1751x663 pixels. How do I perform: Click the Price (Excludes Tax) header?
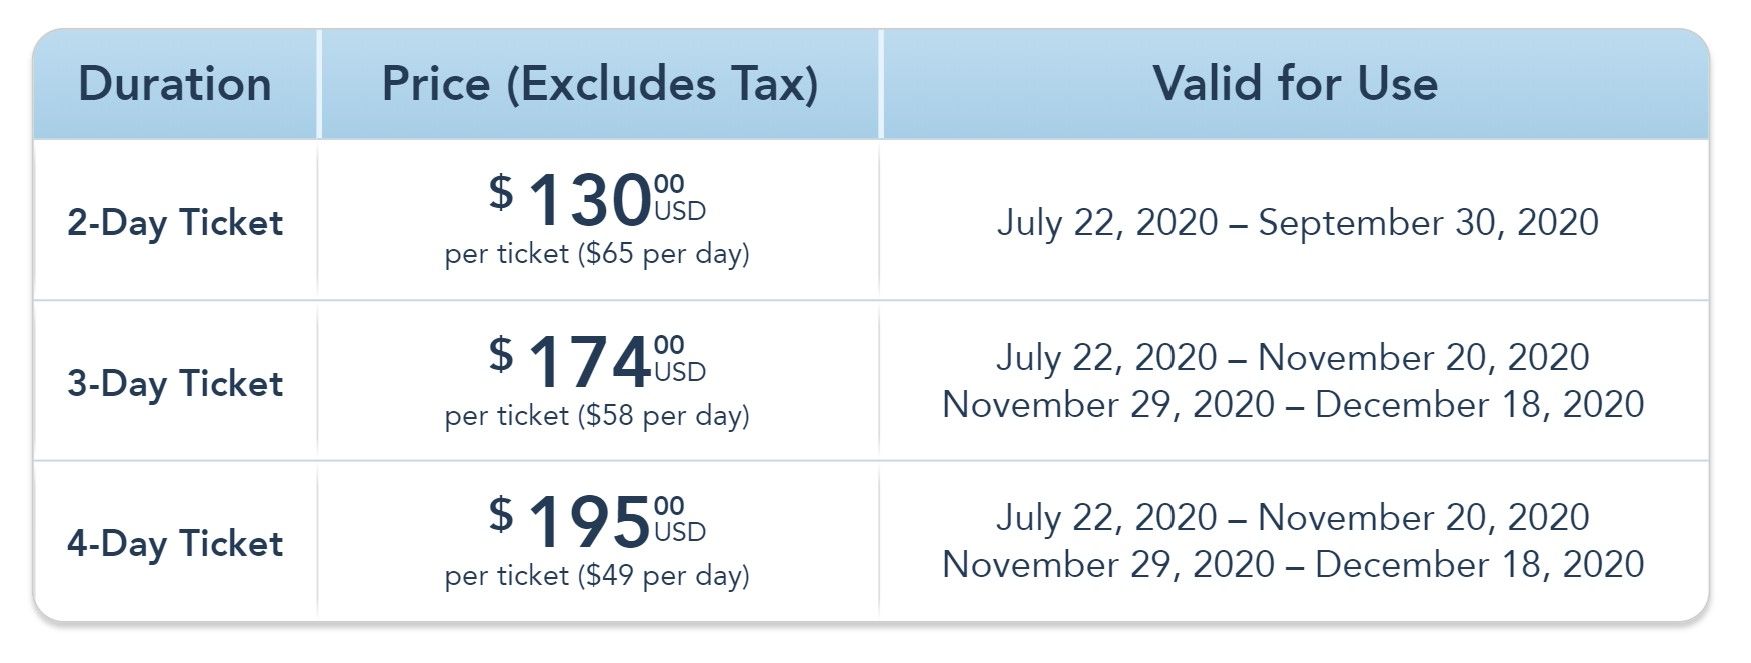[600, 84]
